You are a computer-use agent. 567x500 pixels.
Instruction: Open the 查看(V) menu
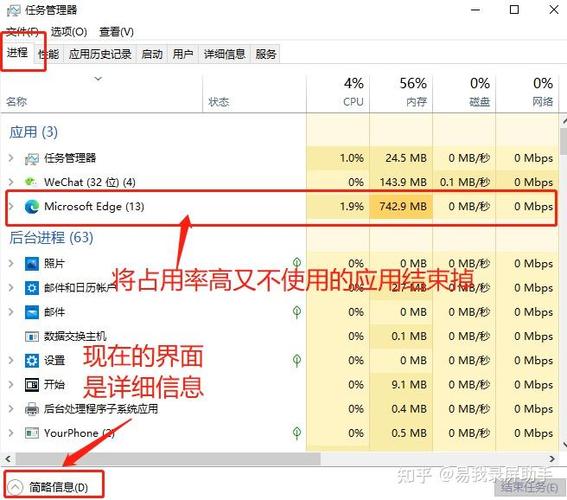click(116, 32)
